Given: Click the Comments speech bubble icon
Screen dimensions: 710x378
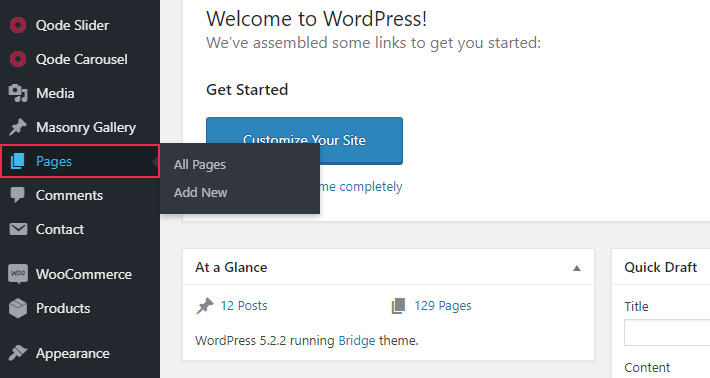Looking at the screenshot, I should click(18, 195).
